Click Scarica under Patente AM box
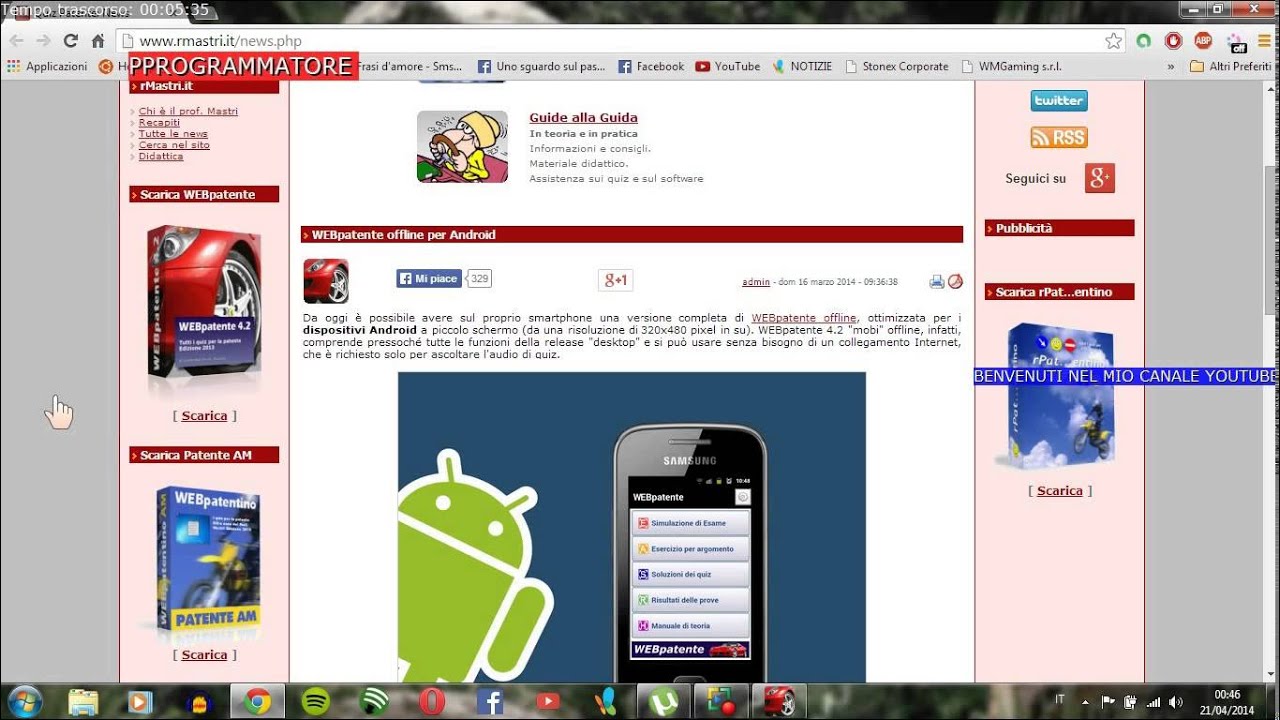 tap(204, 655)
